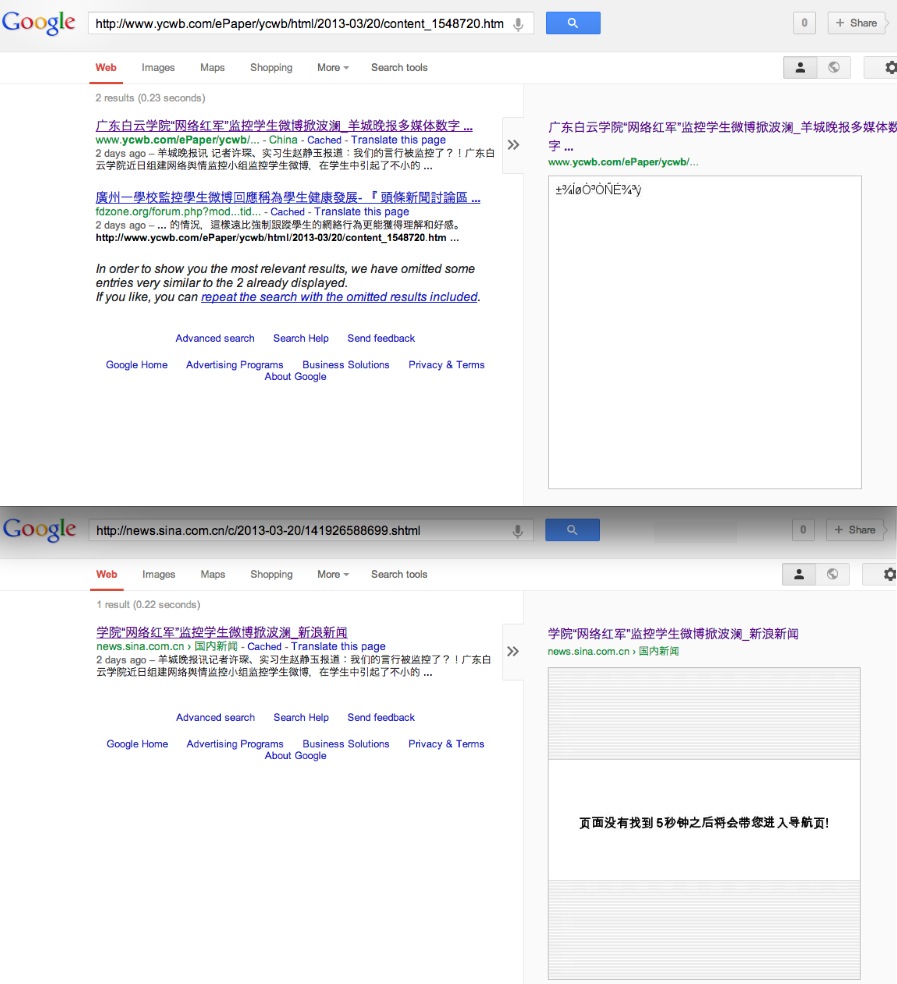This screenshot has height=984, width=897.
Task: Translate this page for ycwb.com result
Action: click(398, 140)
